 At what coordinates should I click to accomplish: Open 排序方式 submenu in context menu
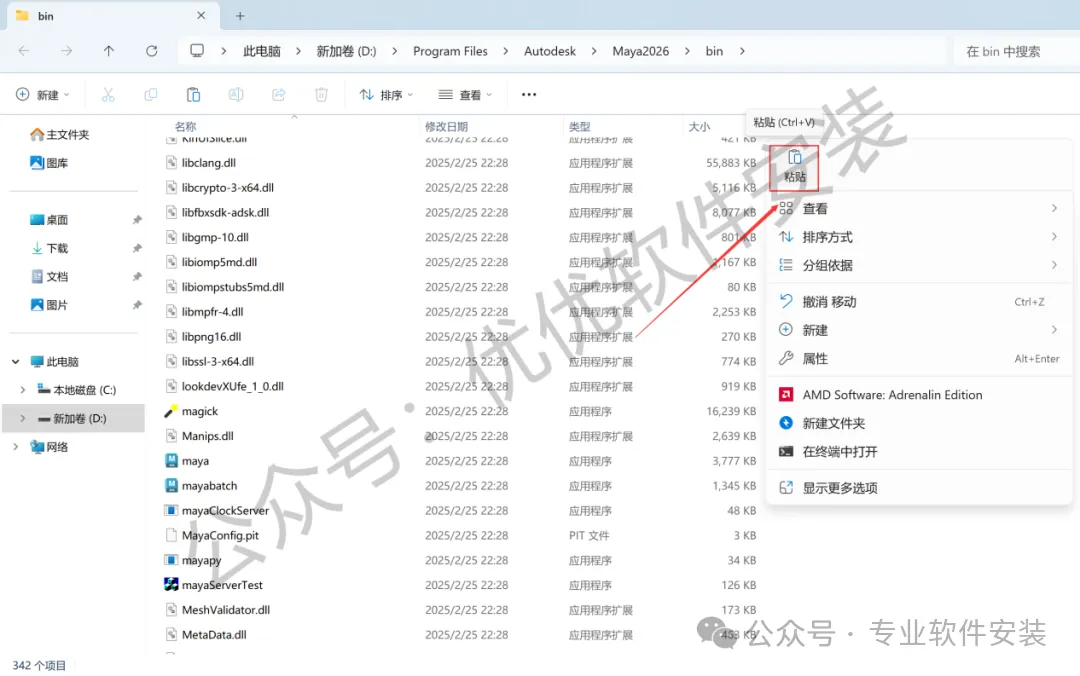pyautogui.click(x=920, y=237)
